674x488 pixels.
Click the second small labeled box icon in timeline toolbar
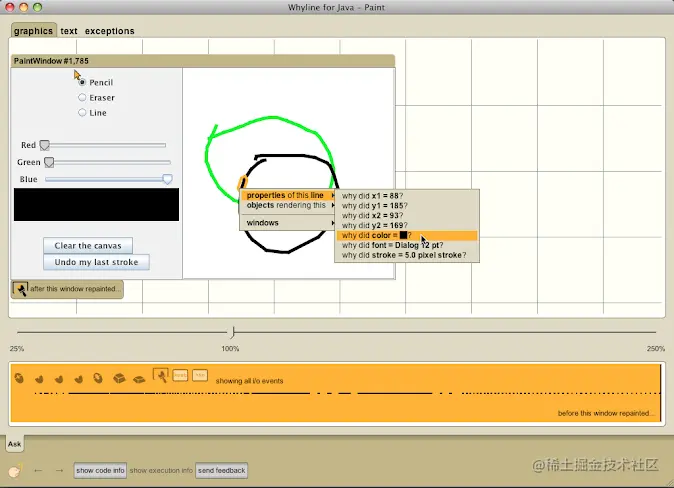click(200, 375)
